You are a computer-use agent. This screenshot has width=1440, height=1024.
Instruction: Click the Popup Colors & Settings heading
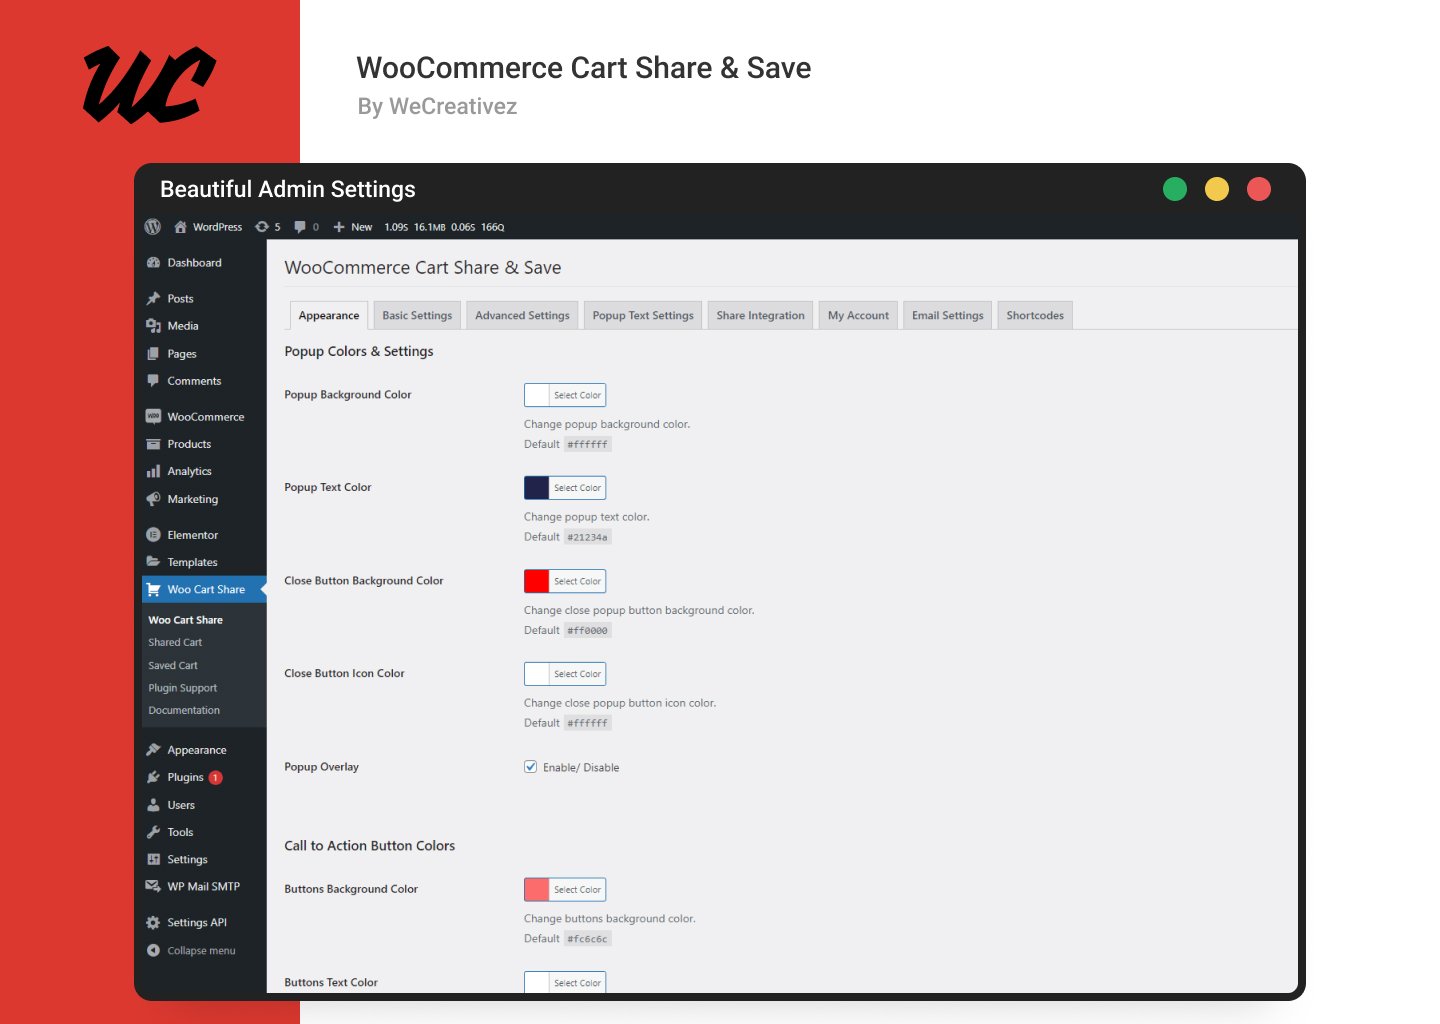coord(359,352)
